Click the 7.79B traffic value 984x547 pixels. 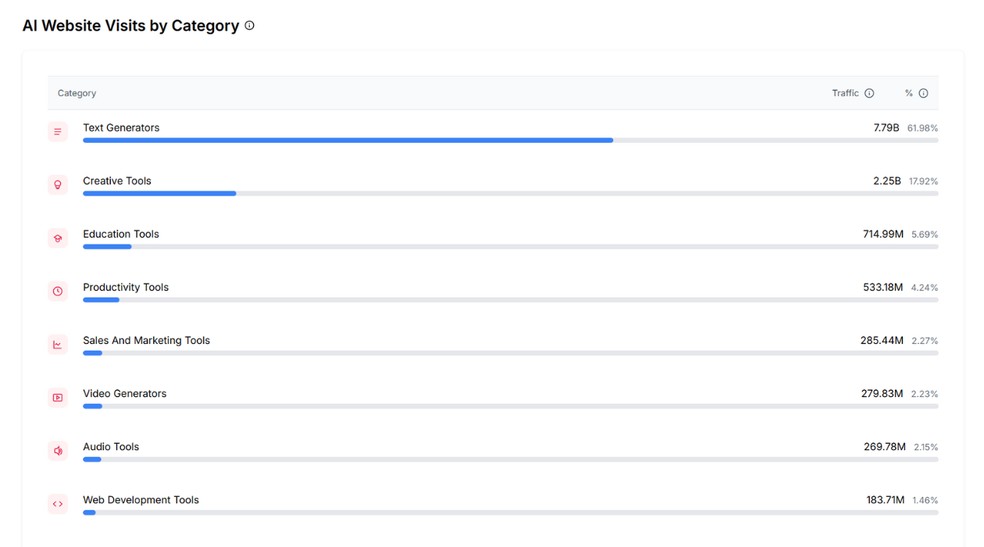[x=886, y=128]
